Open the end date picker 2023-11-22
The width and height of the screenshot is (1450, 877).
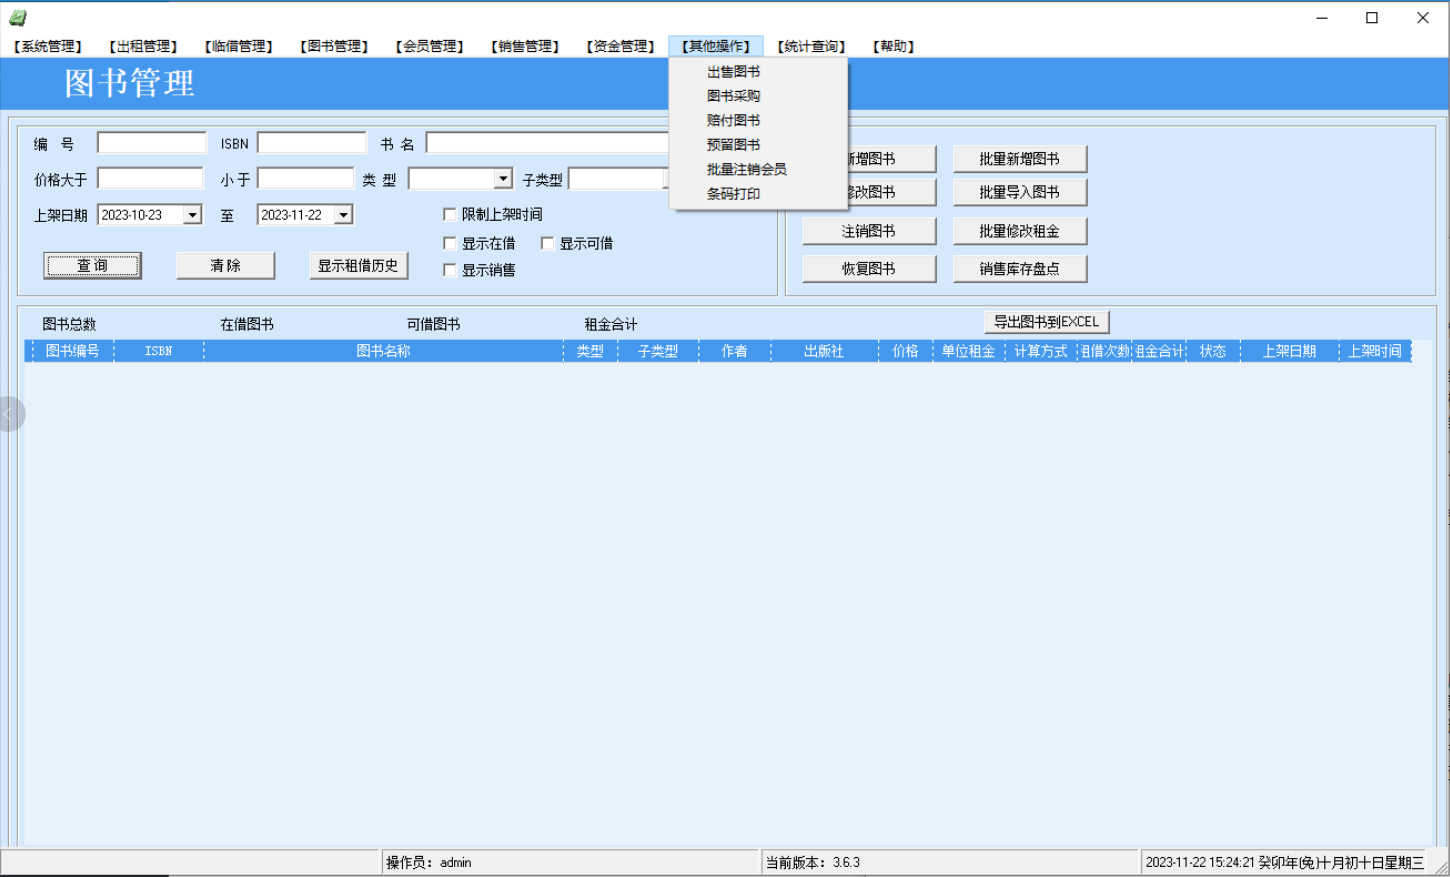click(343, 215)
